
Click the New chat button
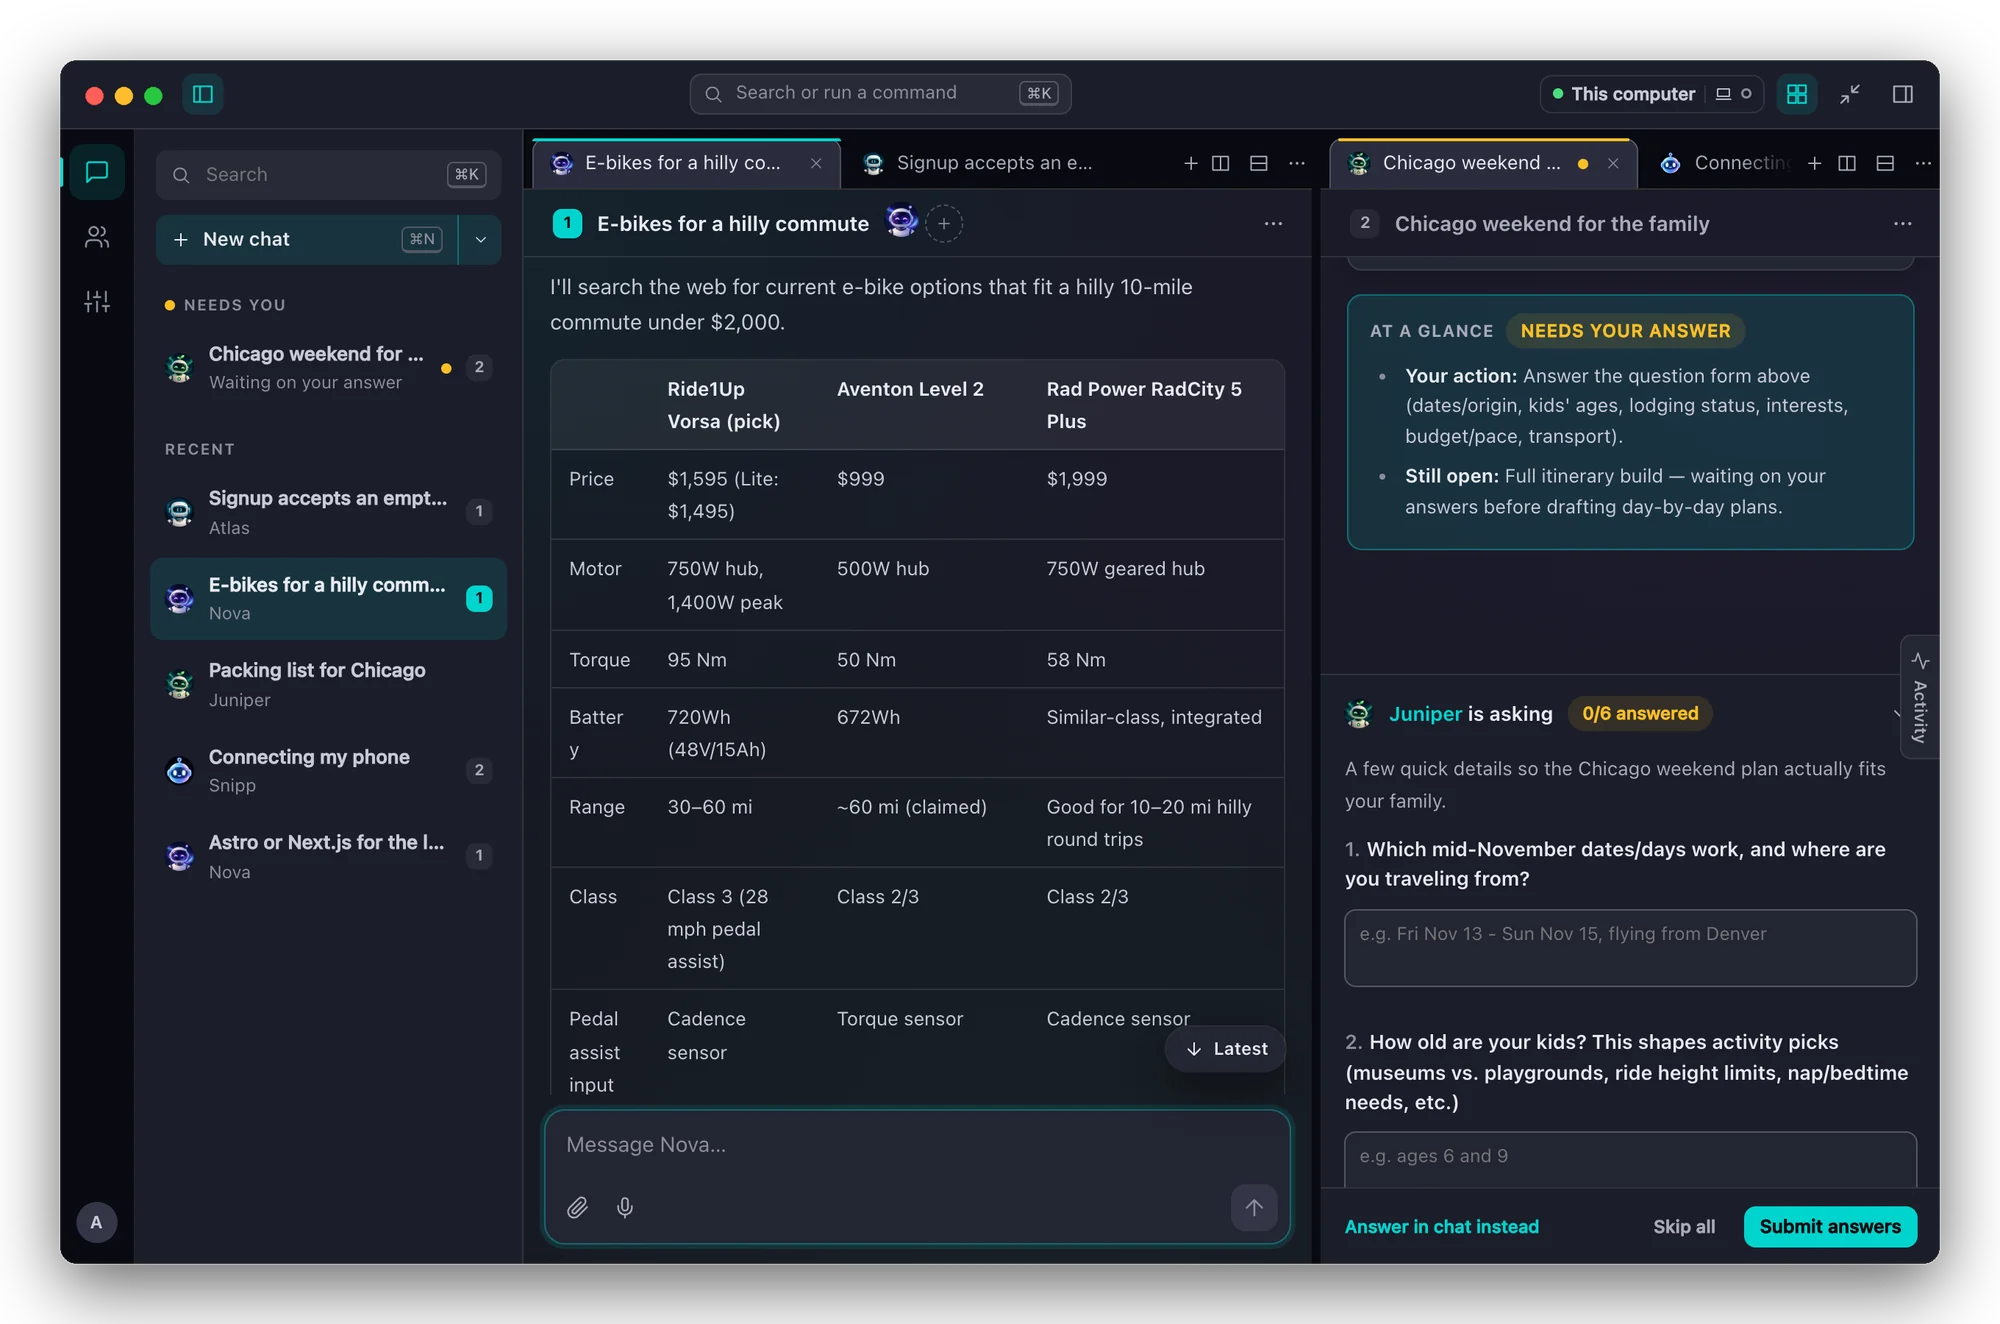(306, 239)
